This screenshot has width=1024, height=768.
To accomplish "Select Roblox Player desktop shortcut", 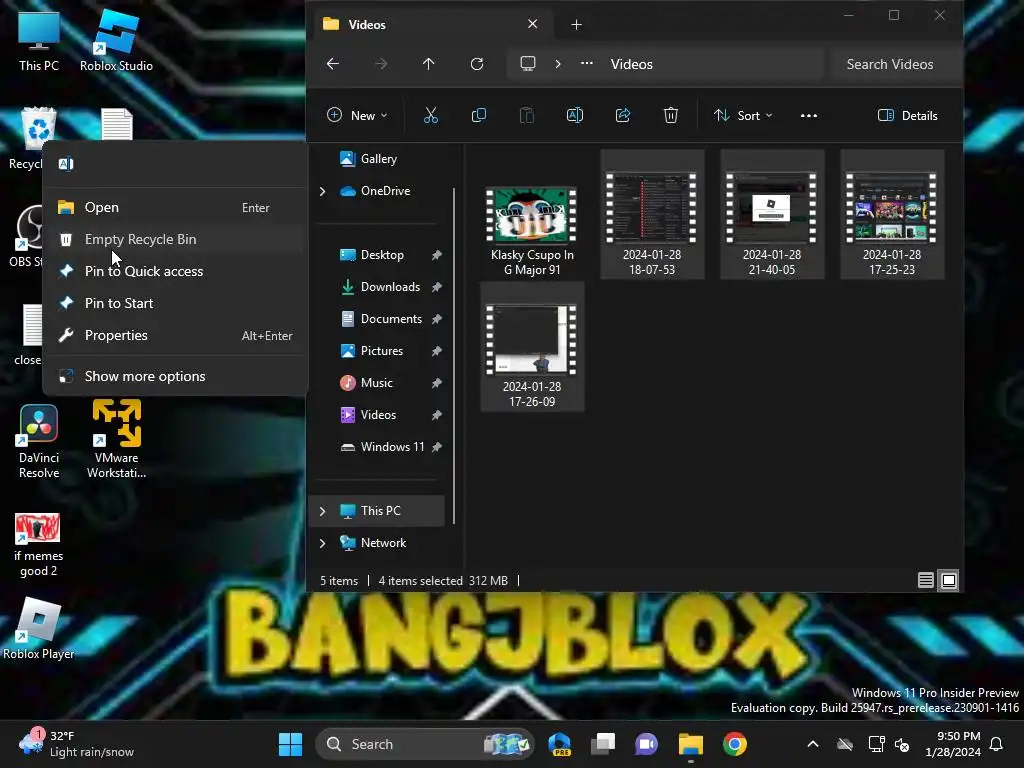I will pos(39,628).
